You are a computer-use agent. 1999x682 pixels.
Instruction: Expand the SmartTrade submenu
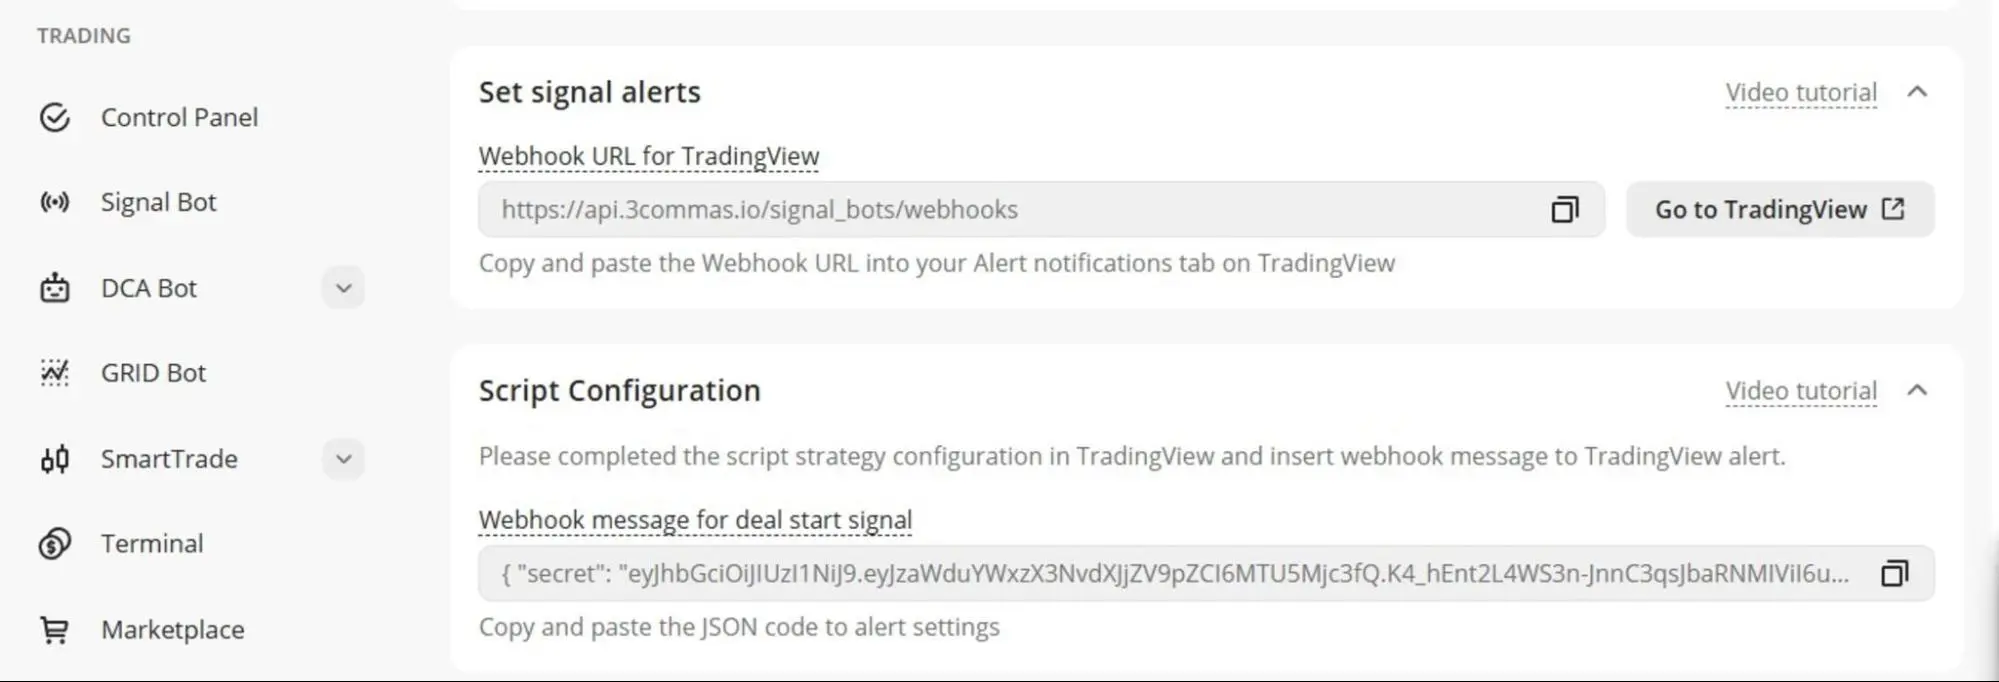point(343,459)
